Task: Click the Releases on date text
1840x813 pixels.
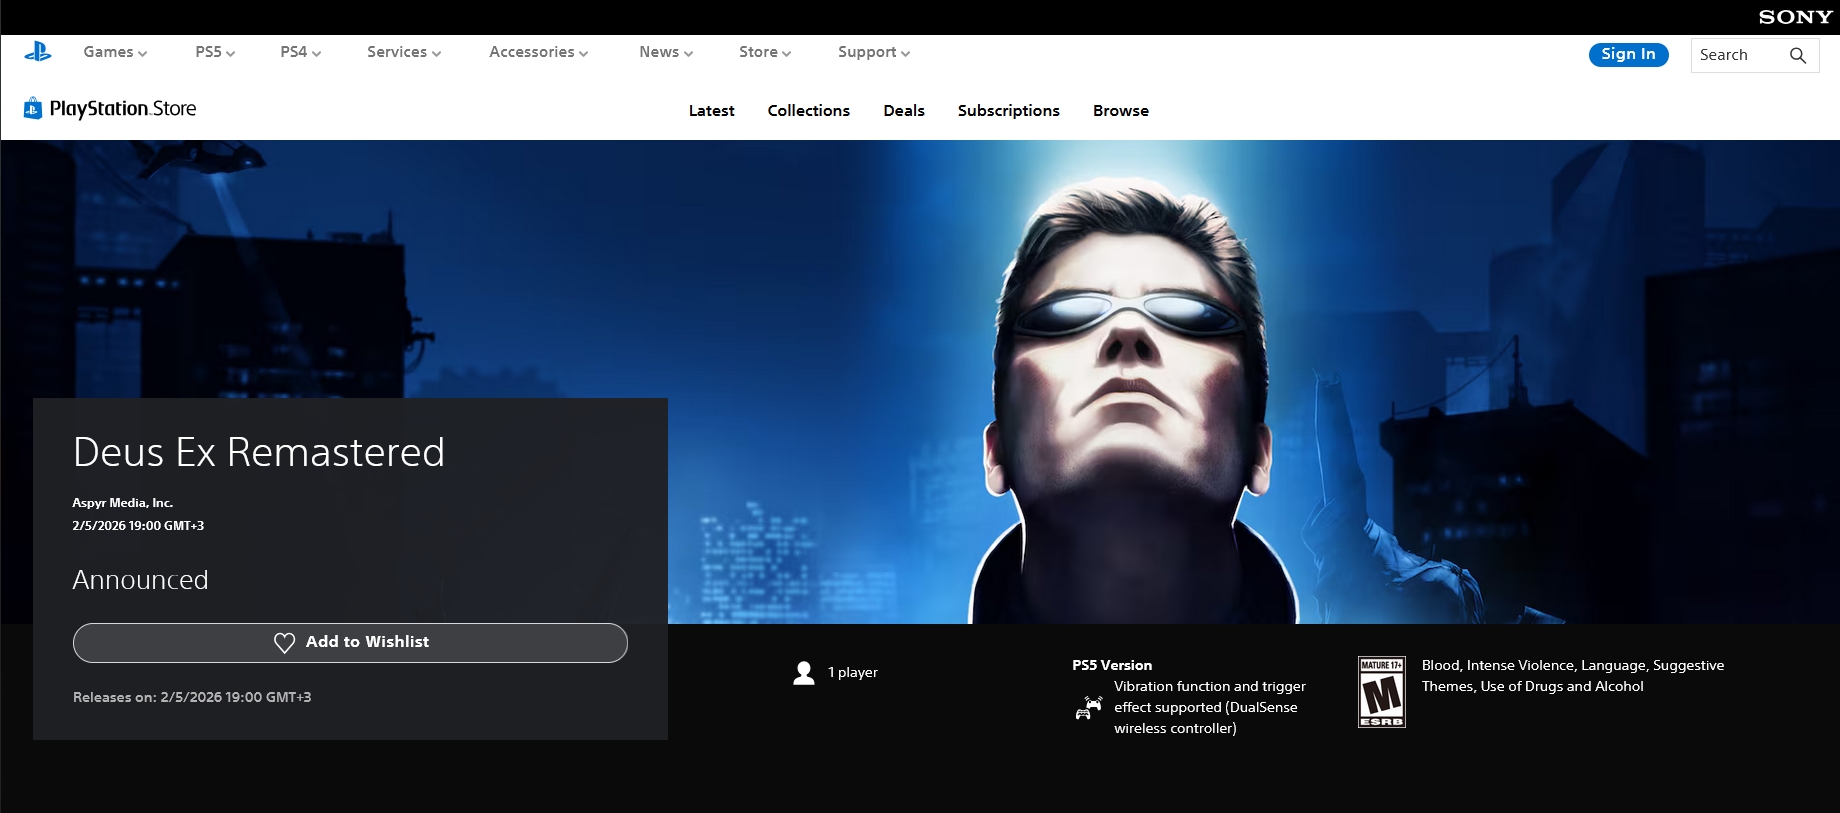Action: click(x=192, y=697)
